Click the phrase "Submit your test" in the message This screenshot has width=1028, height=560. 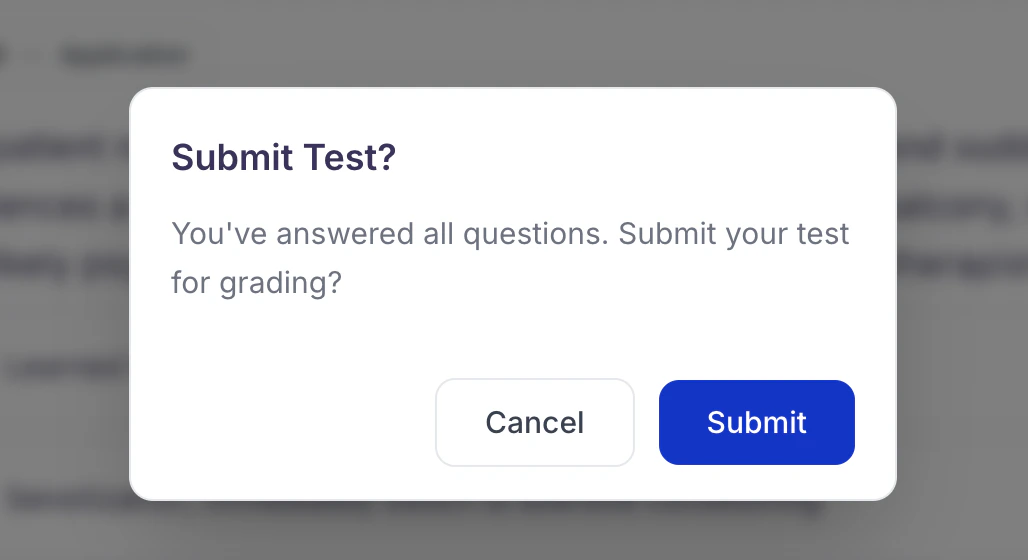[734, 233]
